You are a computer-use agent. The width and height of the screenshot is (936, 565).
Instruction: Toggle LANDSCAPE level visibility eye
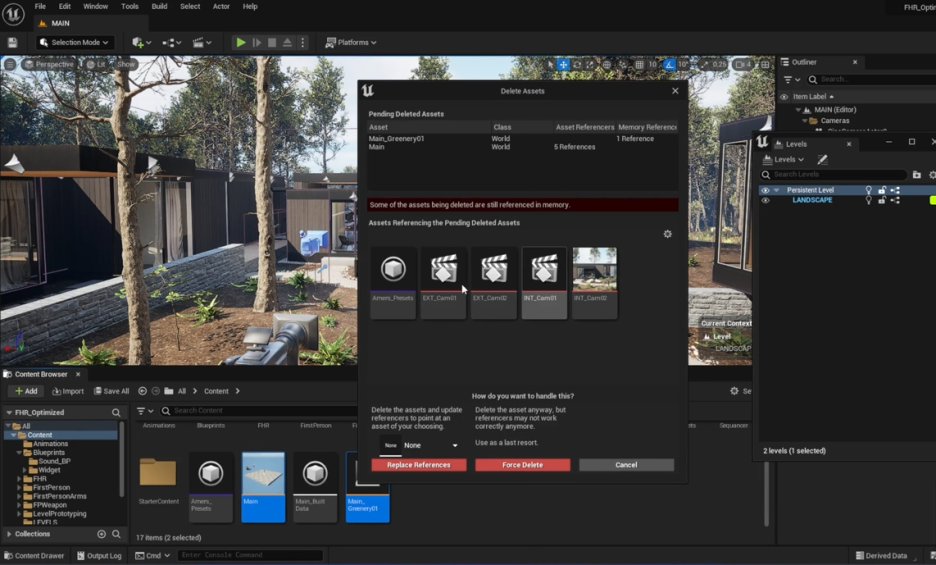tap(765, 201)
